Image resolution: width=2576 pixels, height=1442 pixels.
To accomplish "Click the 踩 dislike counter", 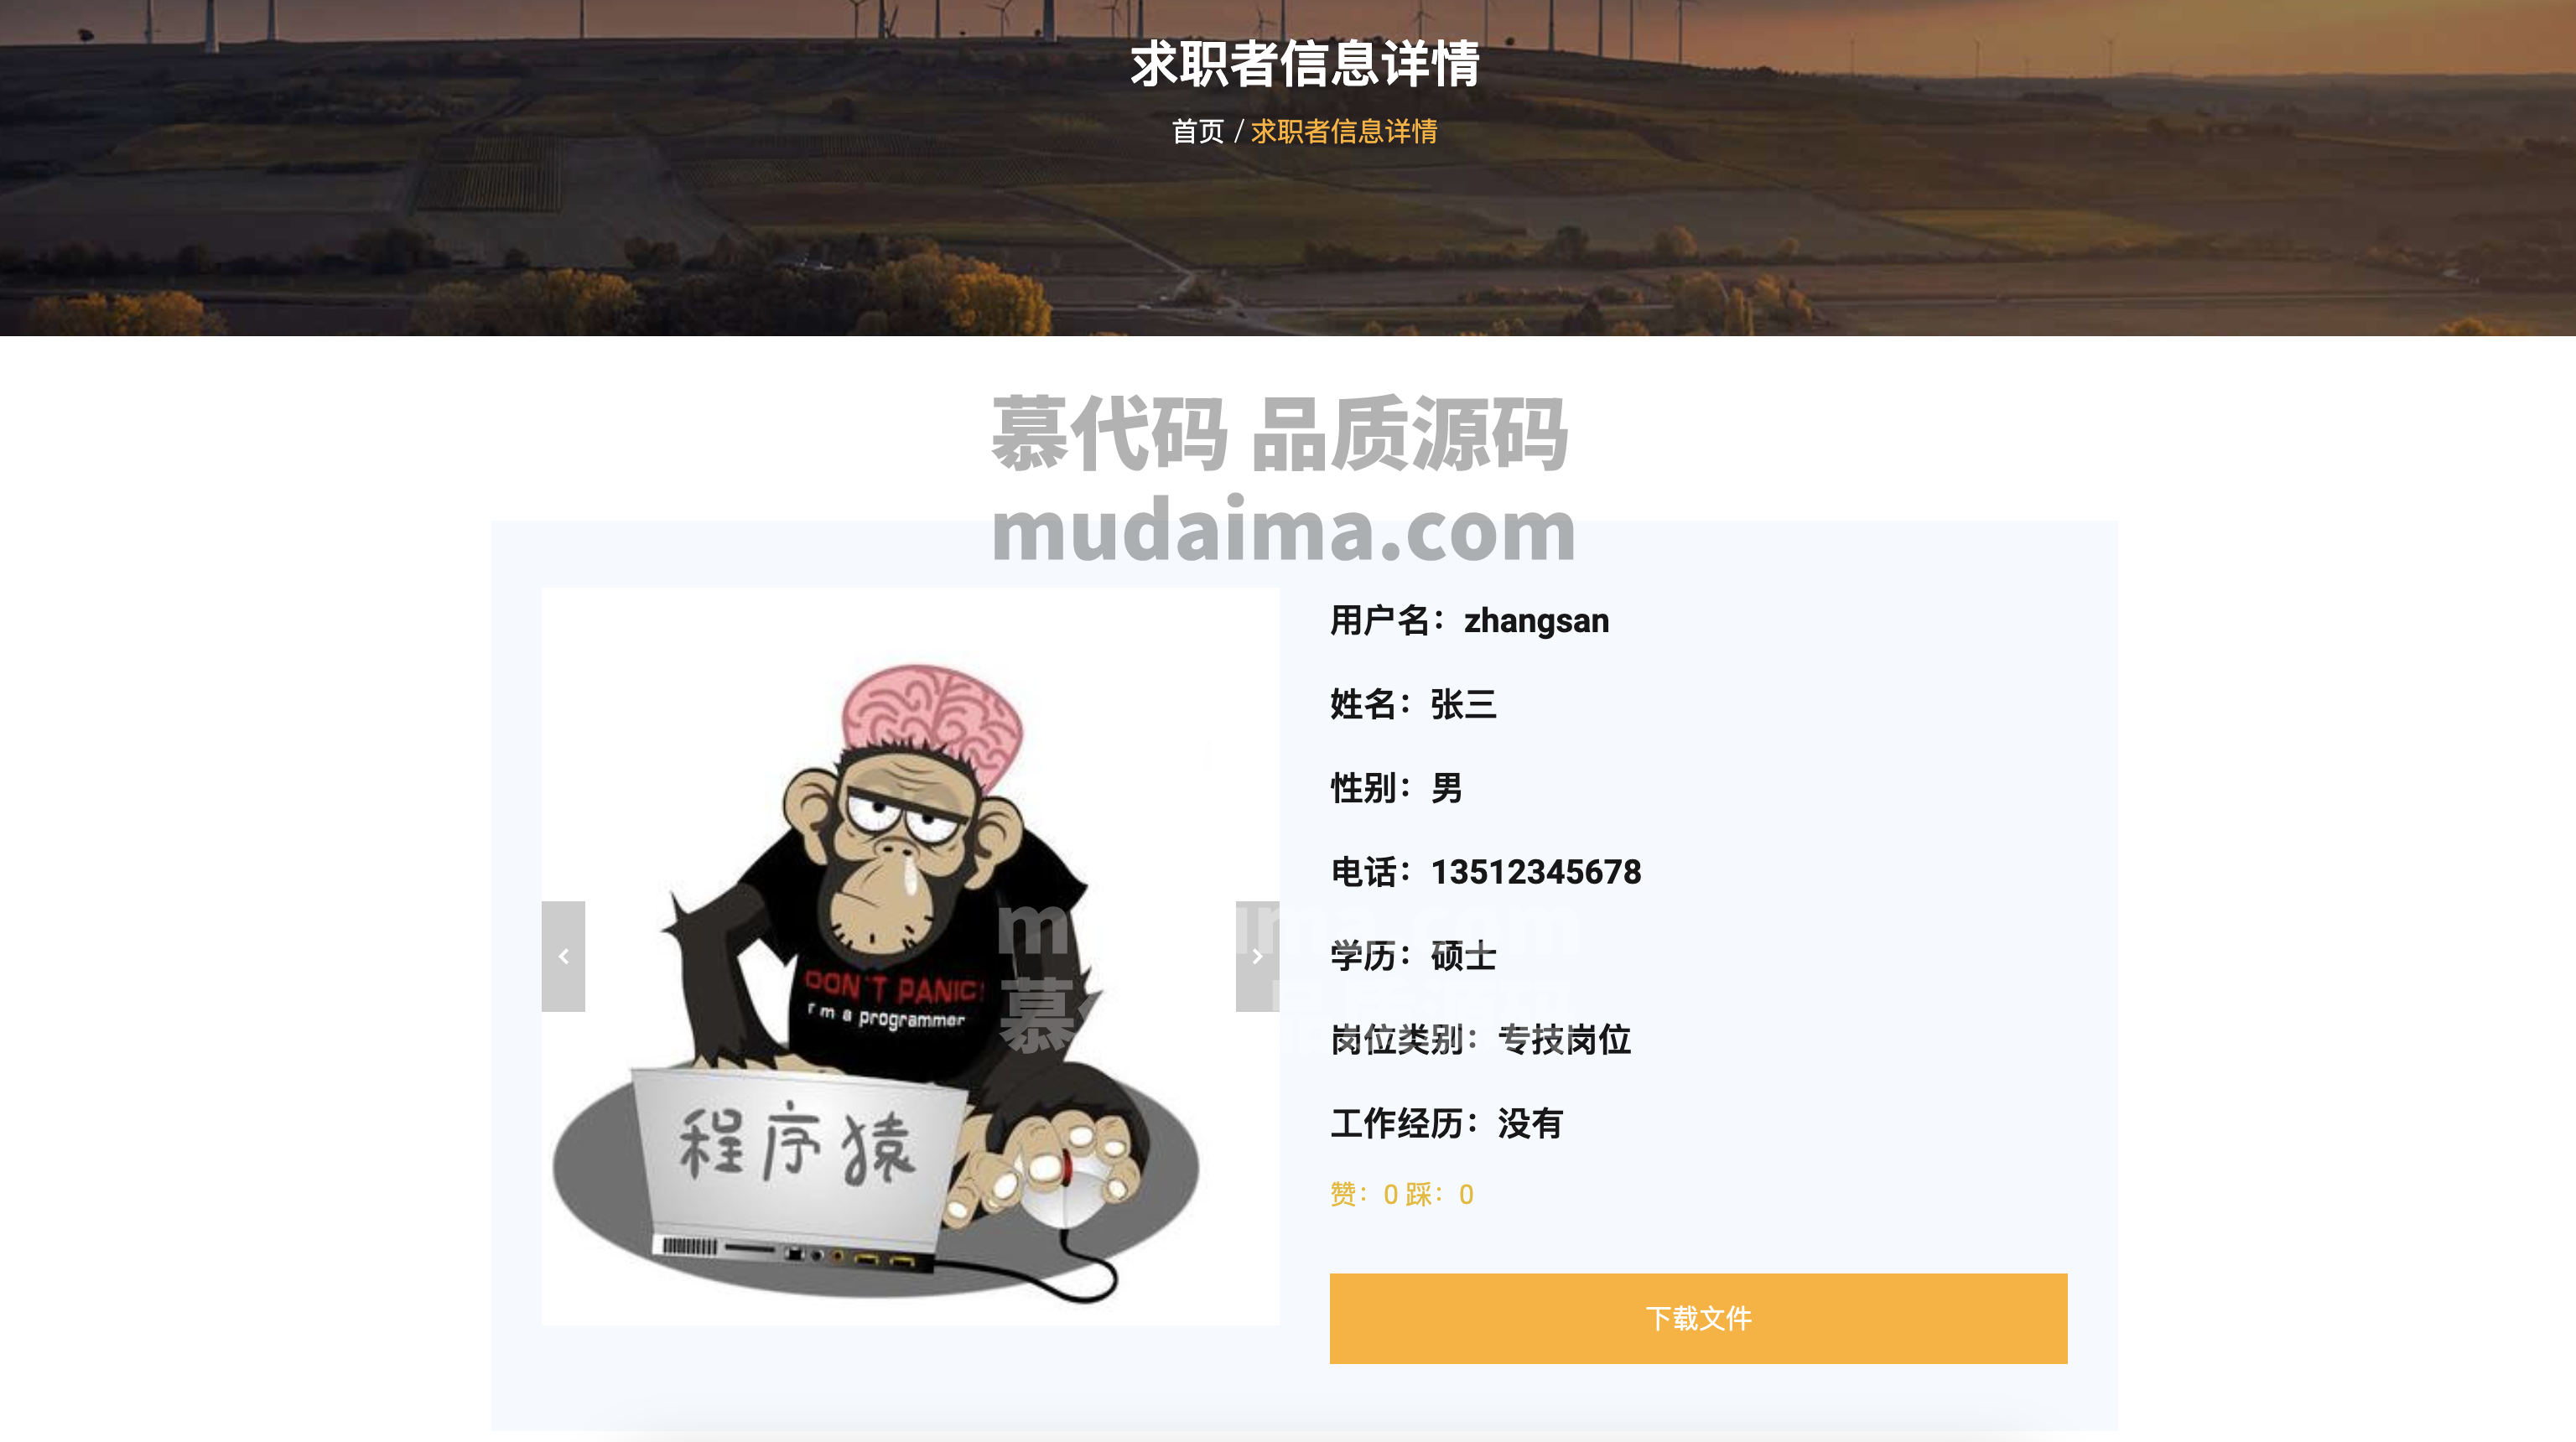I will [1439, 1194].
